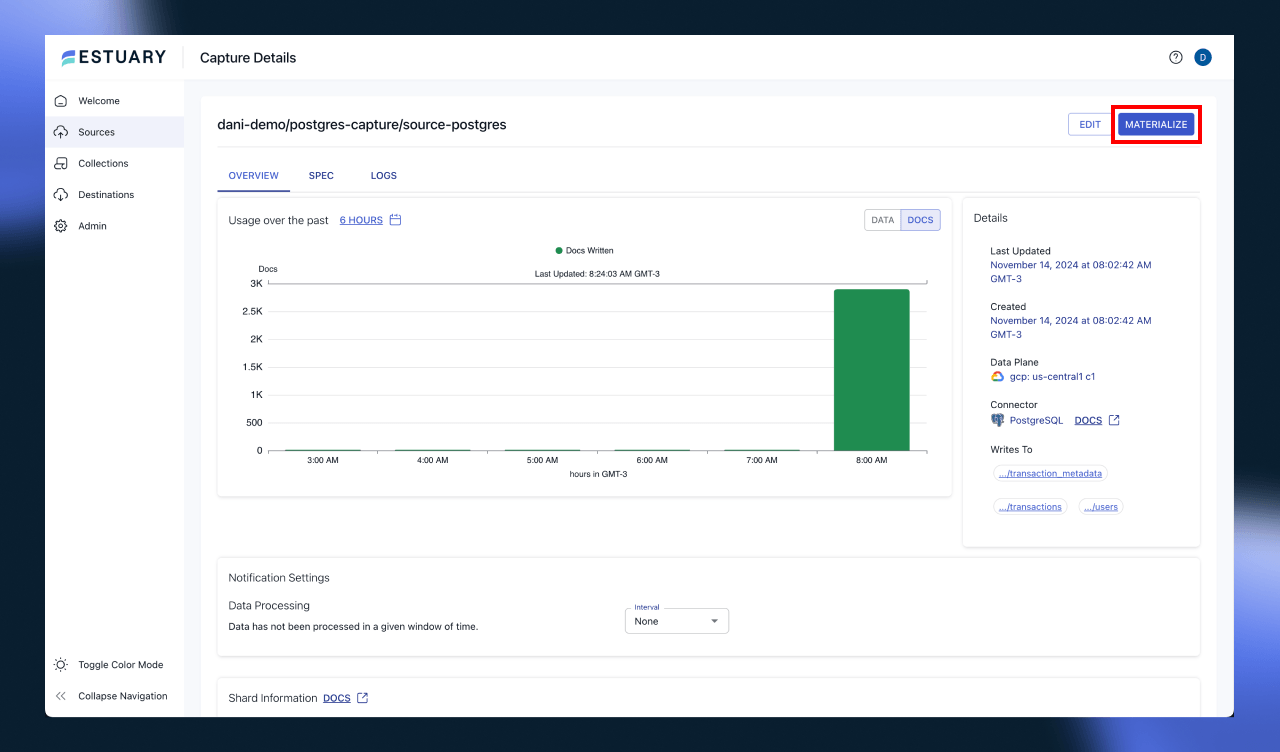Click the Created date value in Details

click(1071, 328)
